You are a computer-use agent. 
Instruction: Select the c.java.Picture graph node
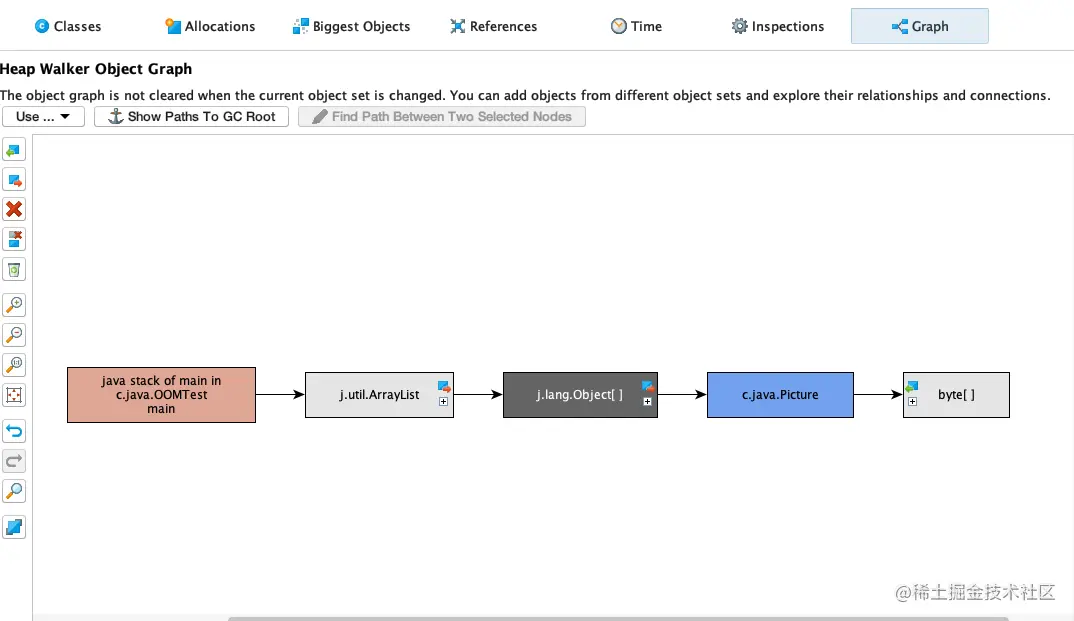(780, 395)
